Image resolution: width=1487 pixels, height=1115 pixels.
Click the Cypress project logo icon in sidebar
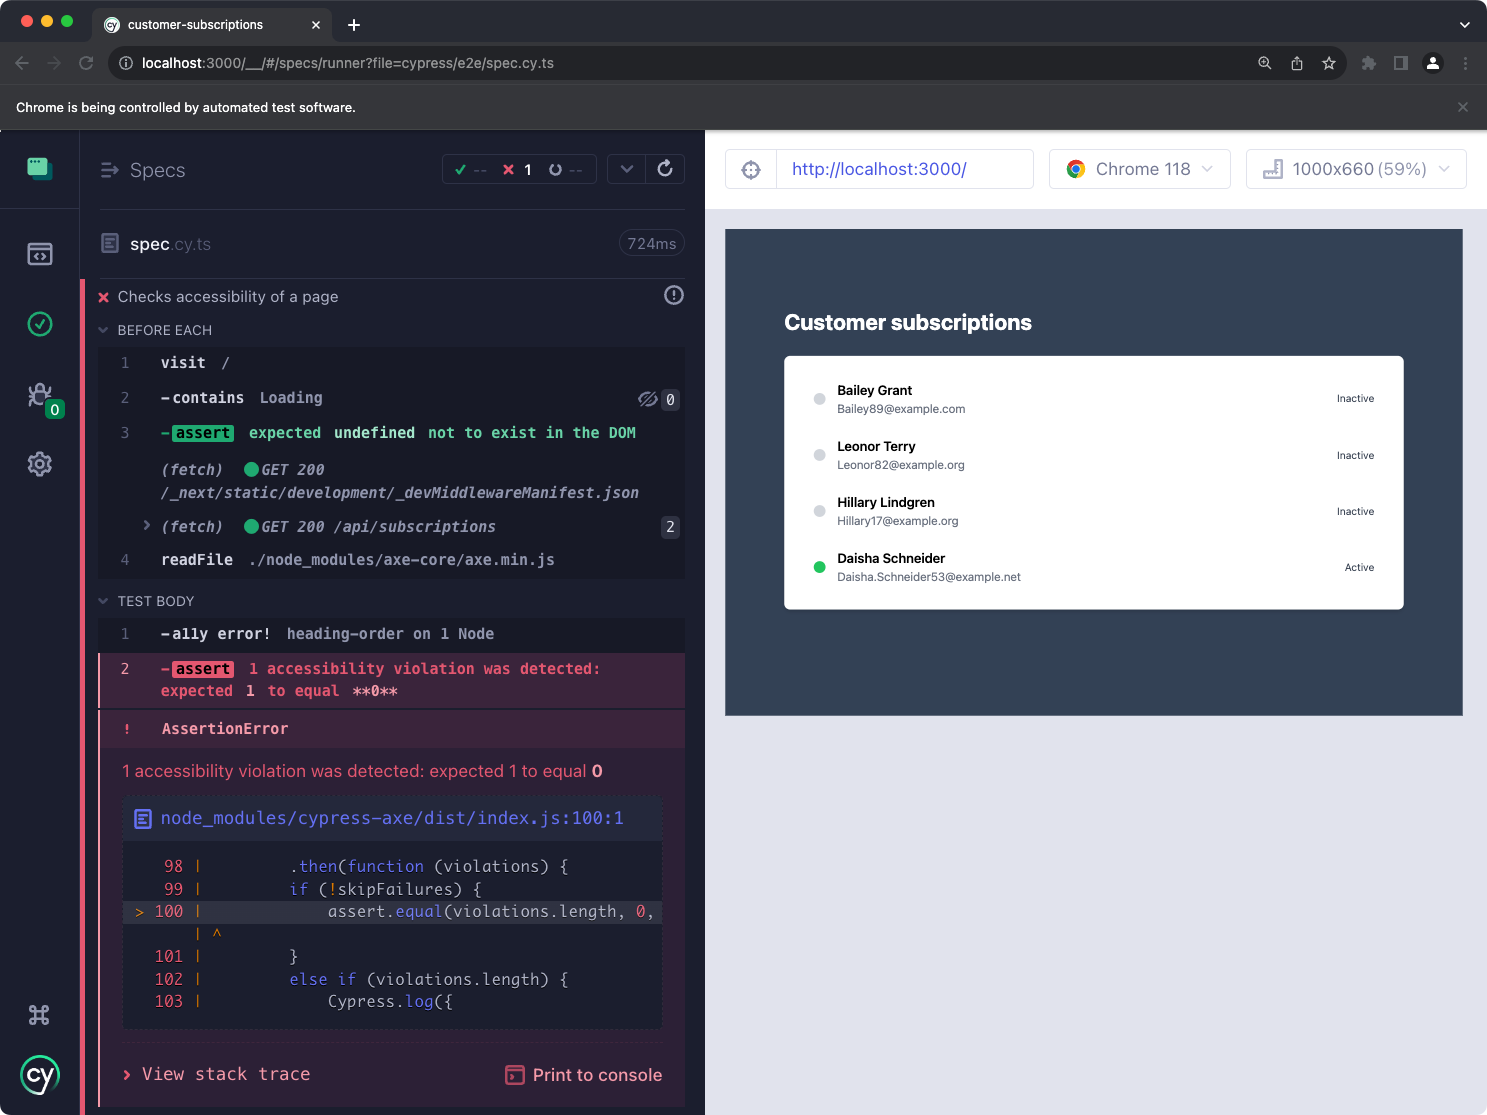click(x=40, y=168)
